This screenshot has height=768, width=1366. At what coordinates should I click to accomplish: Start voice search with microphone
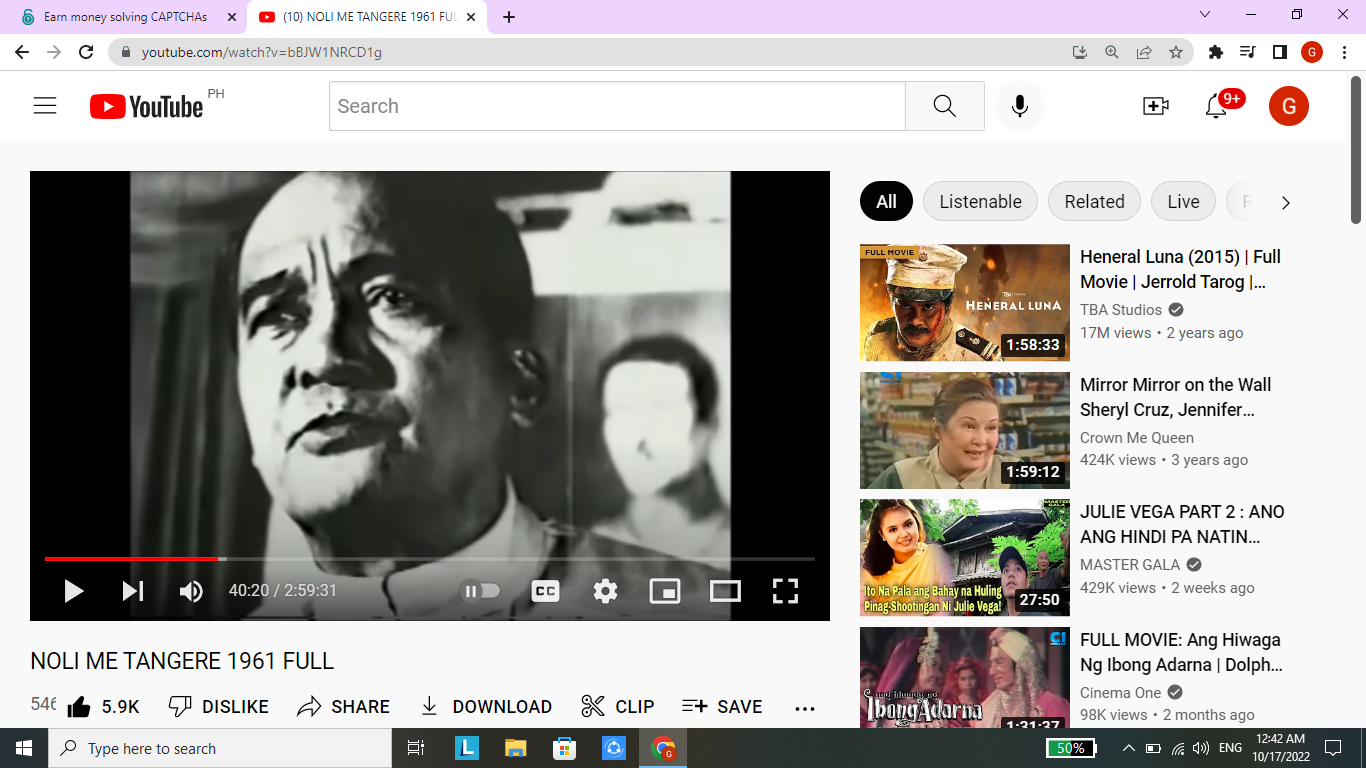pyautogui.click(x=1020, y=106)
